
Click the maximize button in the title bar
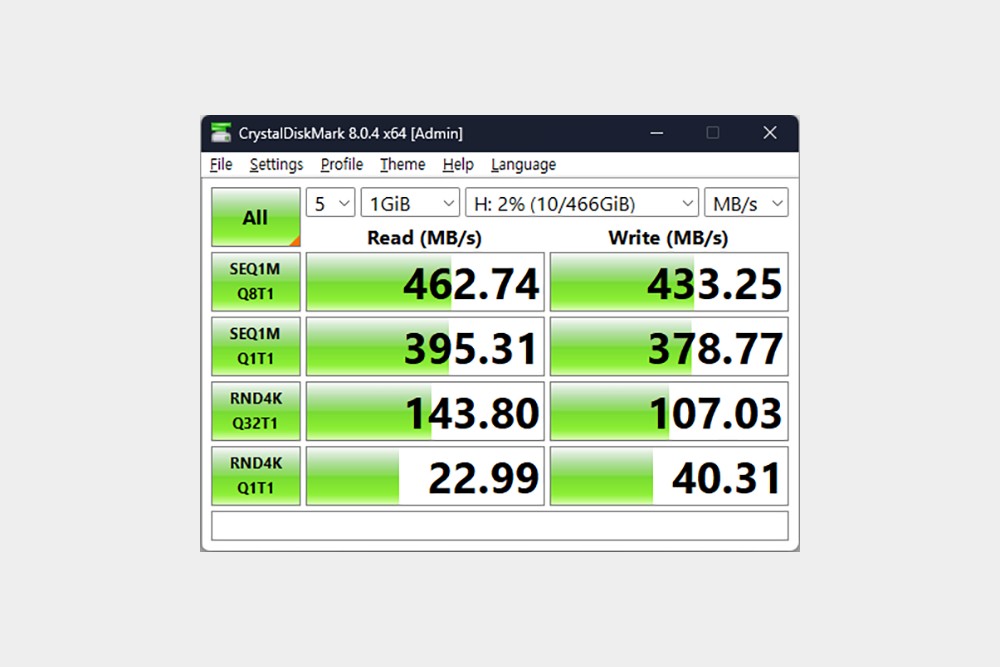[x=713, y=133]
